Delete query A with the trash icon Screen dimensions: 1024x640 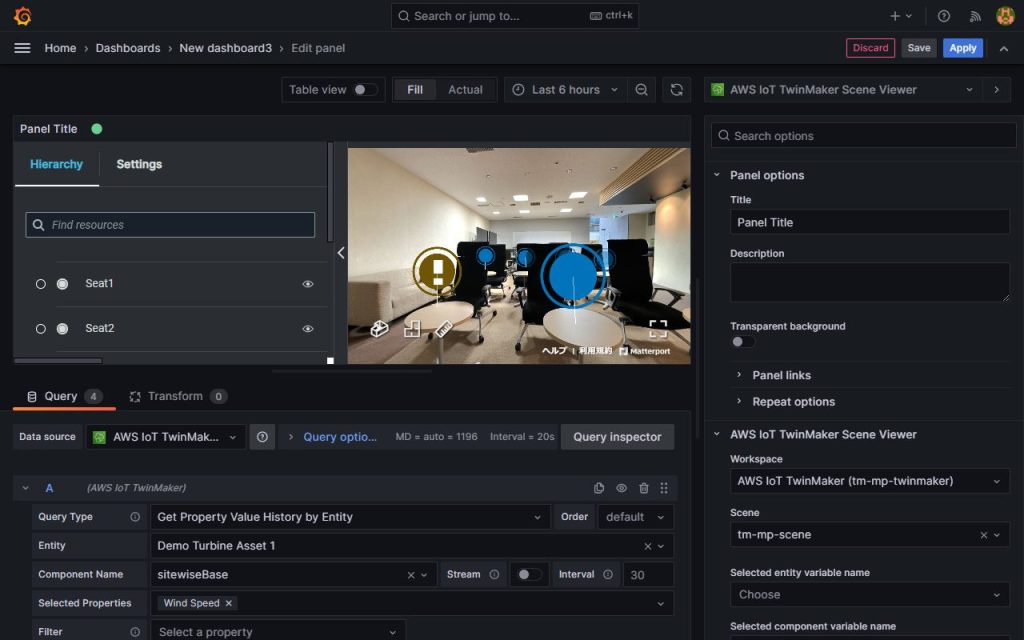point(643,487)
